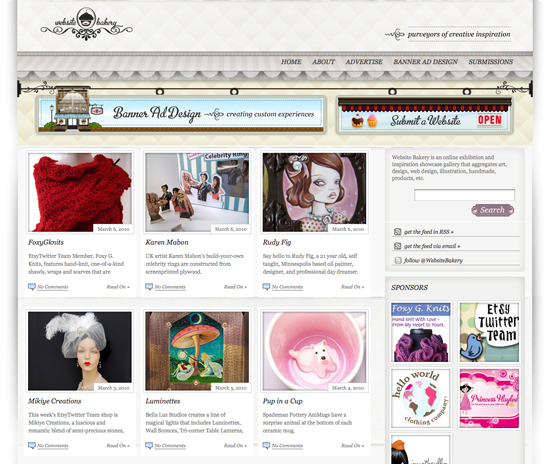
Task: Open the Pup in a Cup thumbnail
Action: click(314, 351)
